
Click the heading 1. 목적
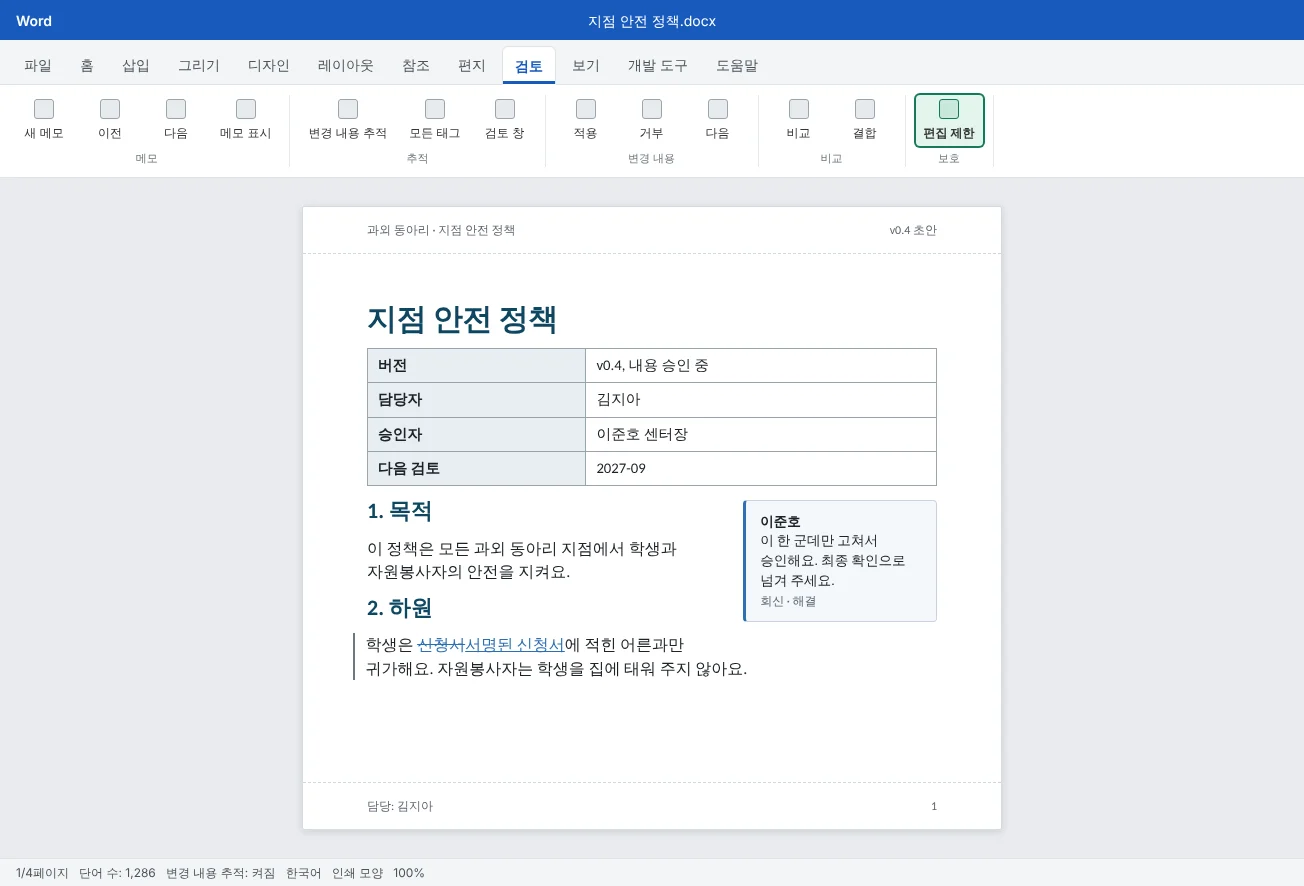point(400,512)
